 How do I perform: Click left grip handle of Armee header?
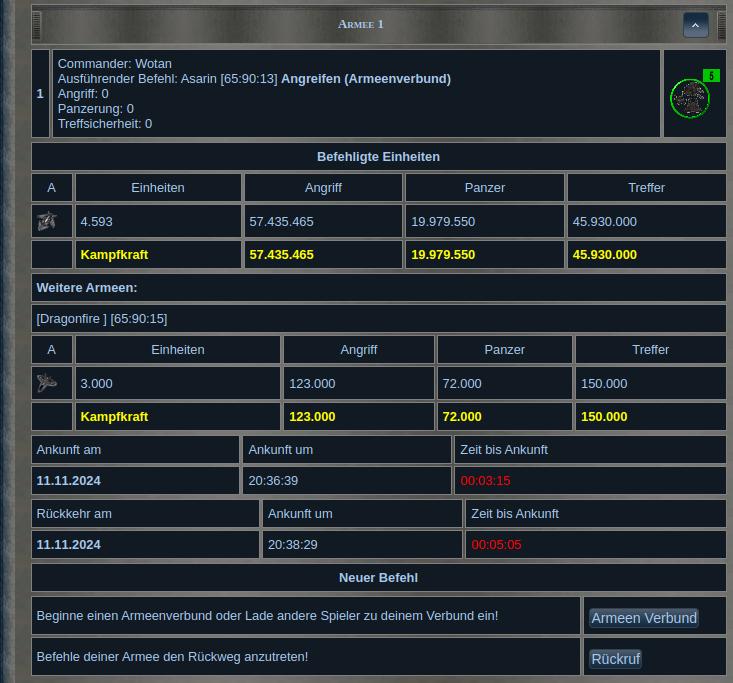click(37, 24)
